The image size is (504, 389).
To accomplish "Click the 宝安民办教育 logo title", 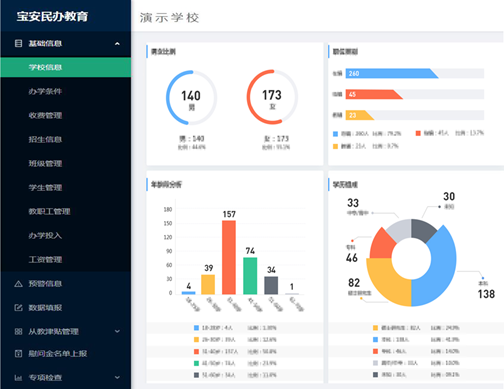I will 52,16.
